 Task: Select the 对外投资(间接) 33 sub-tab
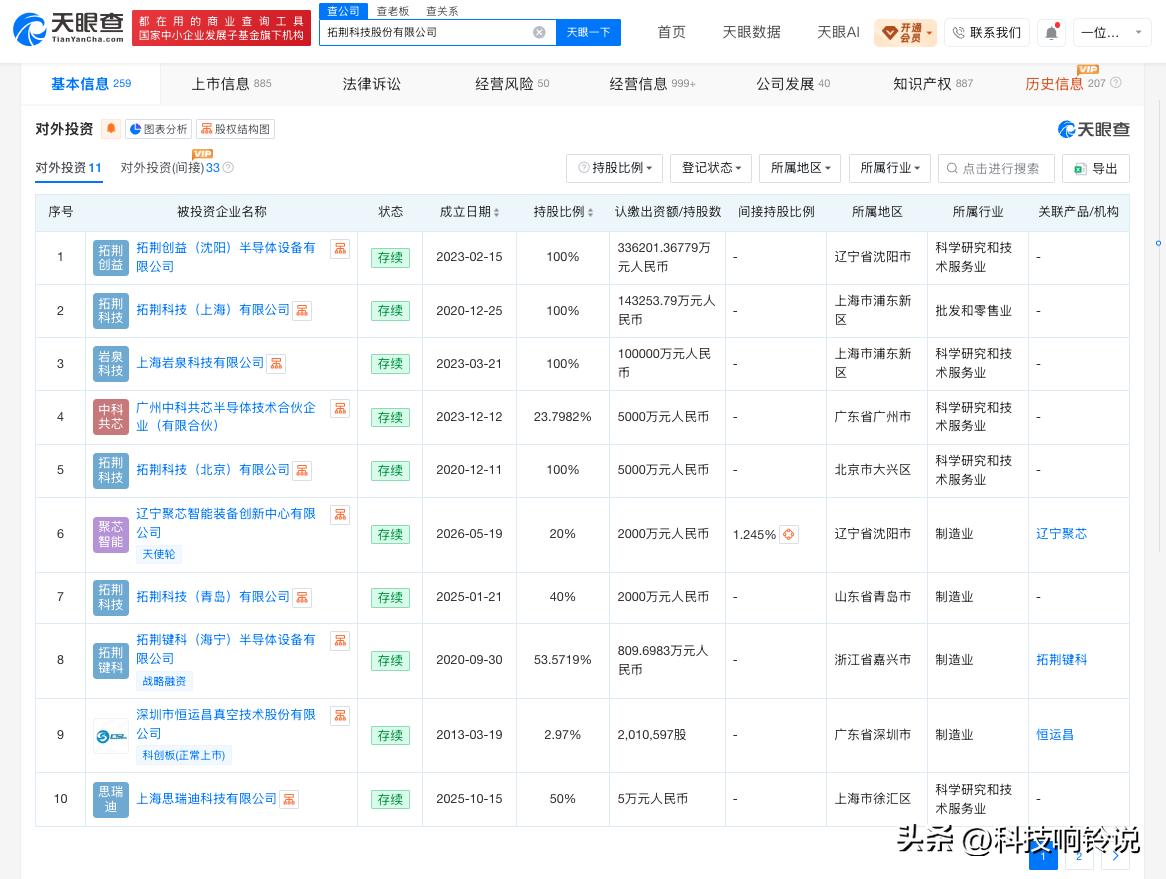170,168
